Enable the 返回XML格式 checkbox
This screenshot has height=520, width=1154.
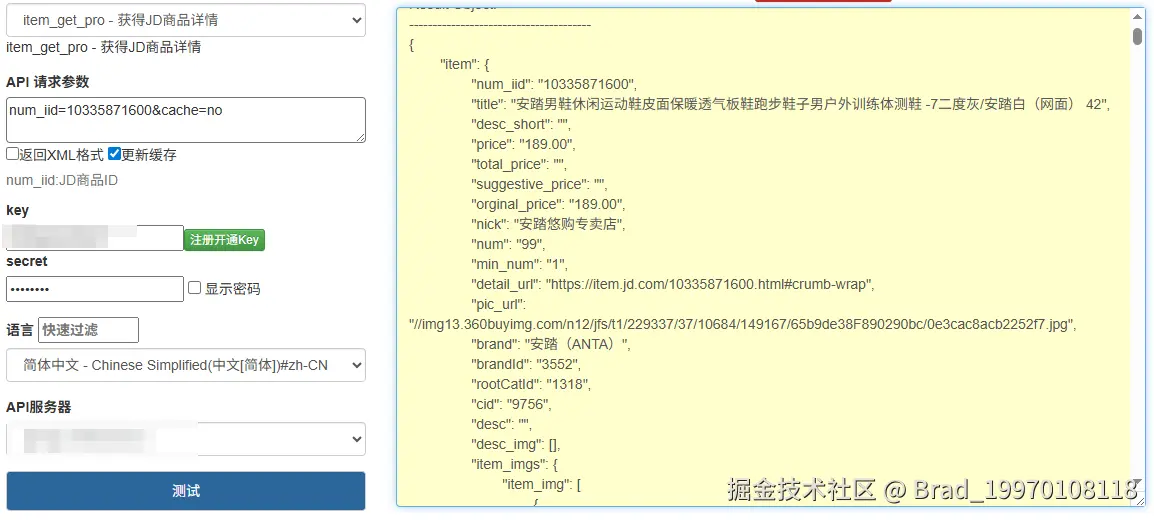13,154
